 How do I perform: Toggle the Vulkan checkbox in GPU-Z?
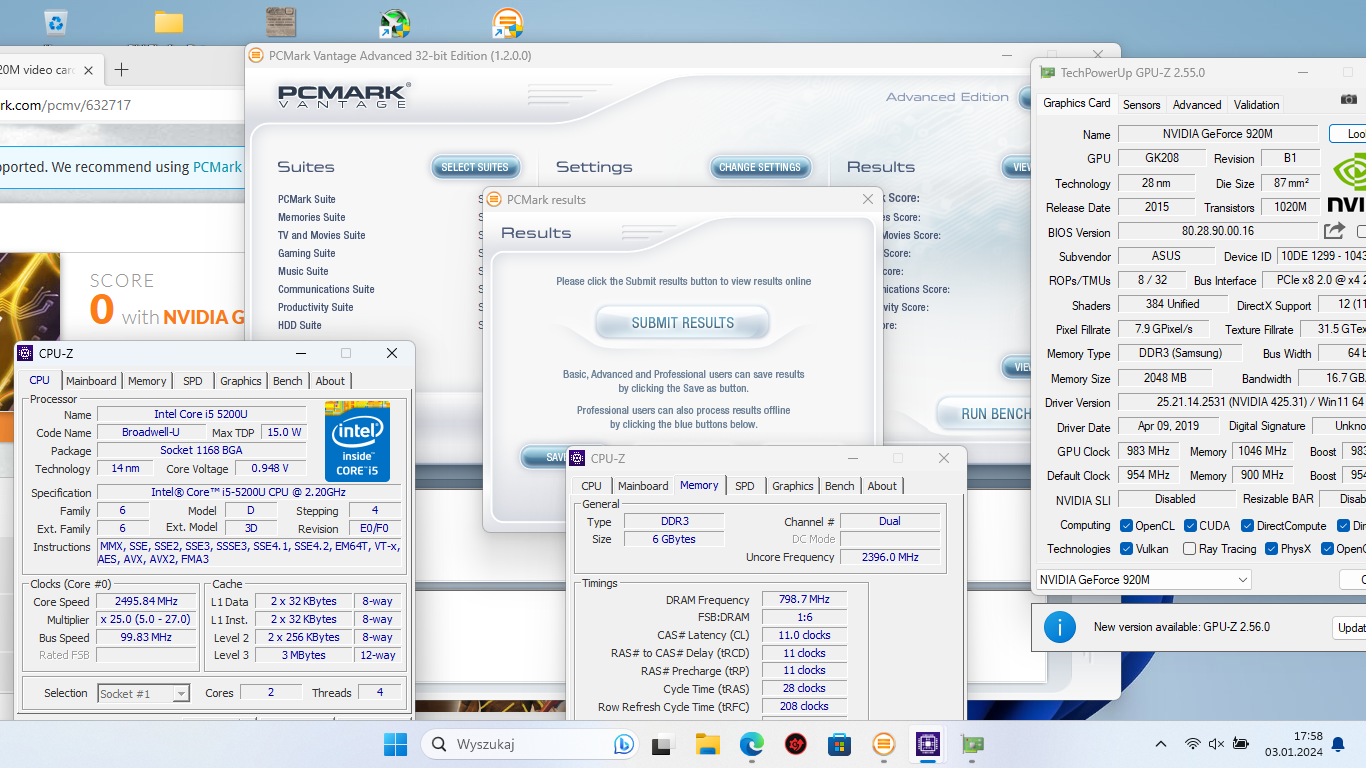pyautogui.click(x=1127, y=549)
